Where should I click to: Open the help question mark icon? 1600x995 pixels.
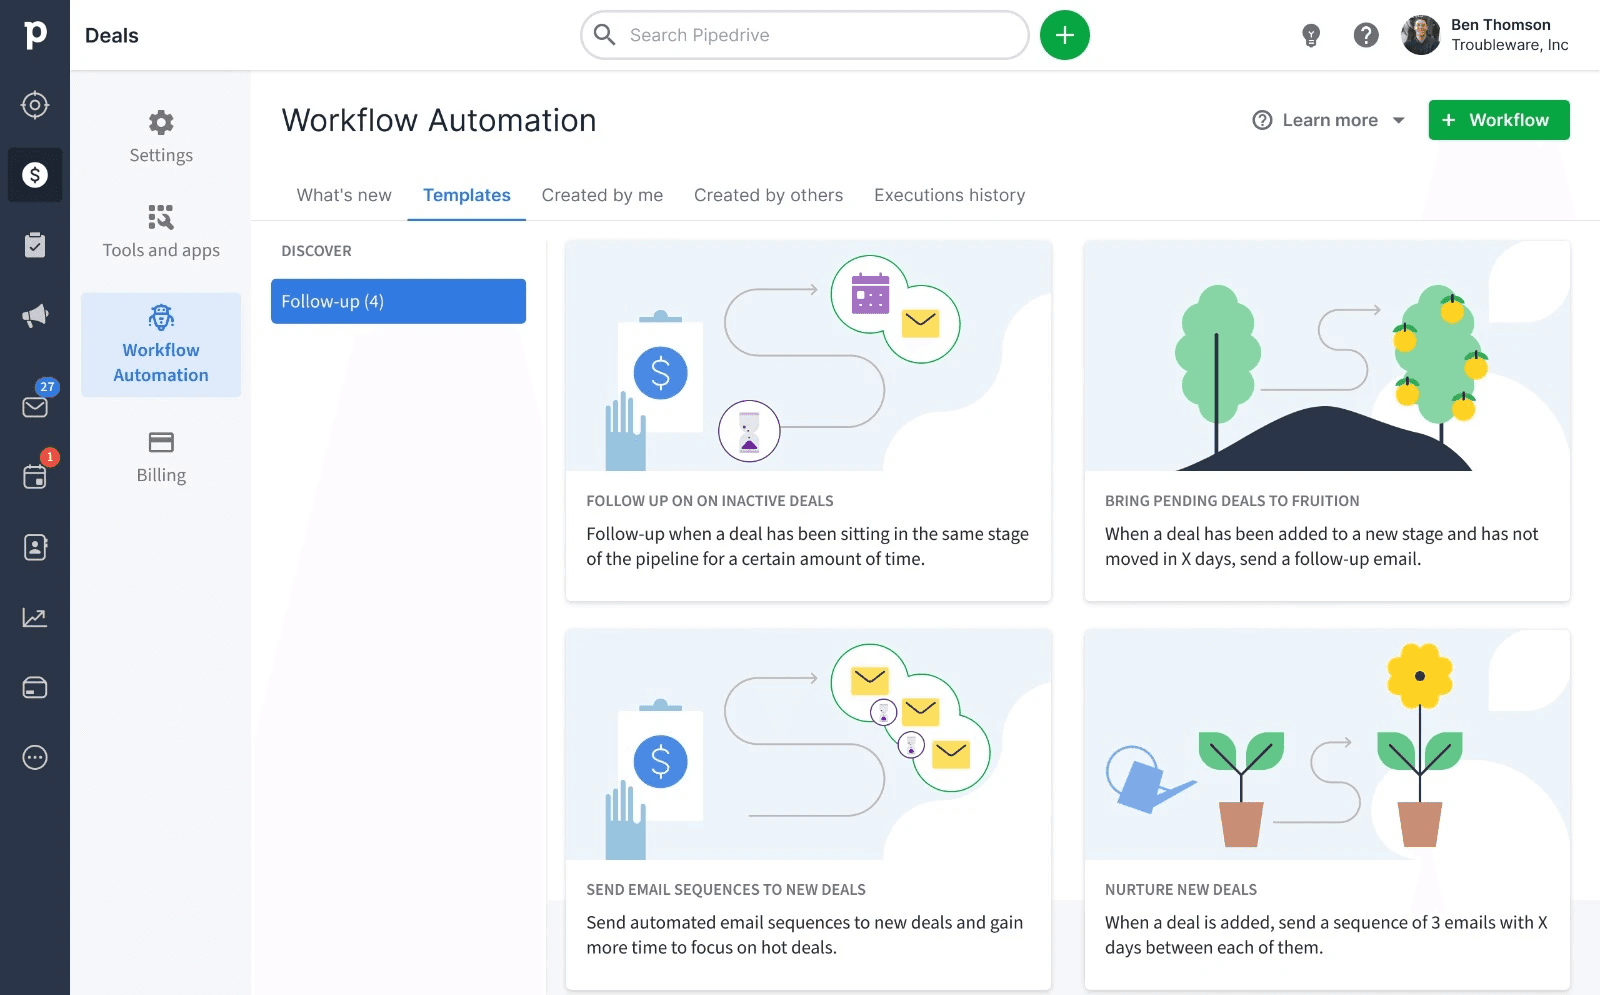tap(1366, 35)
